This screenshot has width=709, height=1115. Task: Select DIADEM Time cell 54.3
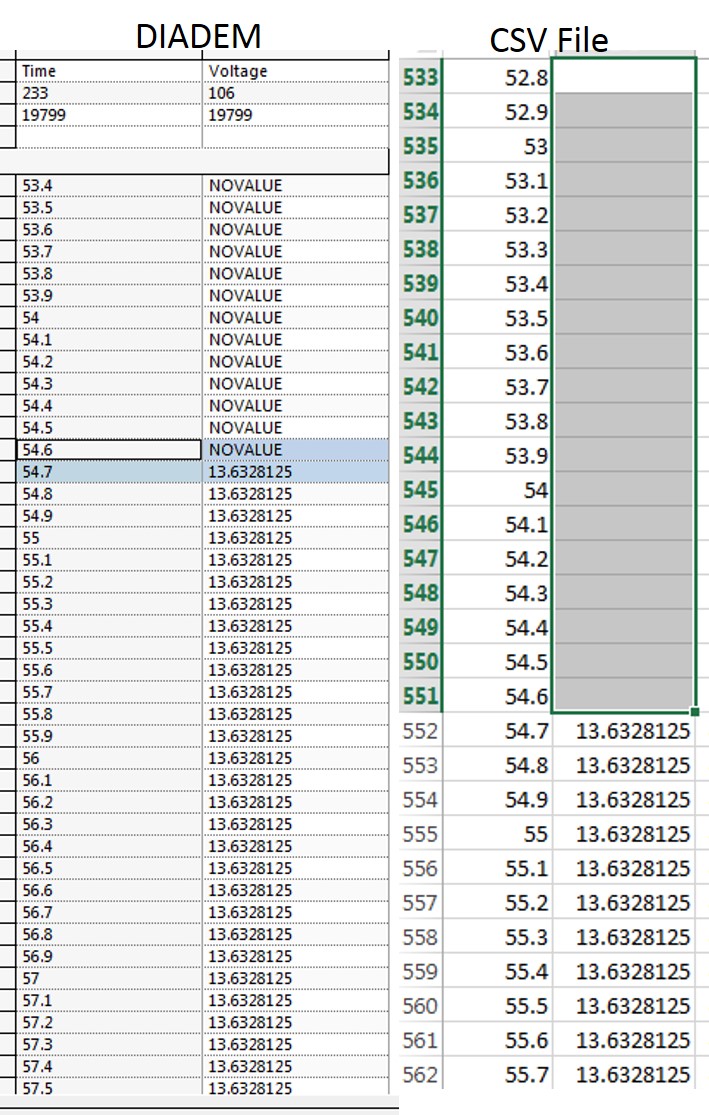click(109, 384)
